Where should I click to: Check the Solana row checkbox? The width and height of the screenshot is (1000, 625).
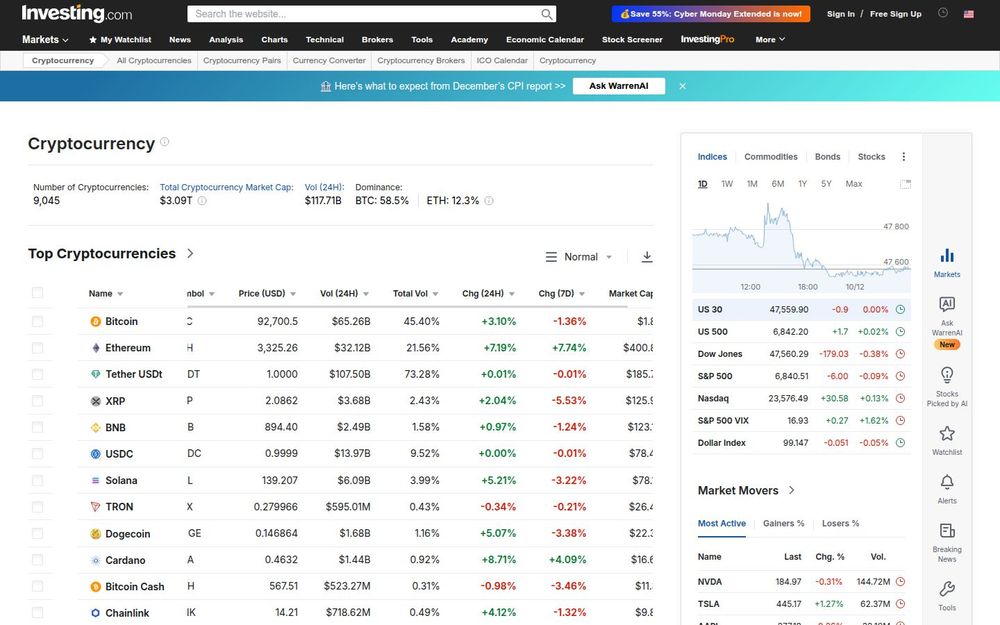[x=38, y=480]
